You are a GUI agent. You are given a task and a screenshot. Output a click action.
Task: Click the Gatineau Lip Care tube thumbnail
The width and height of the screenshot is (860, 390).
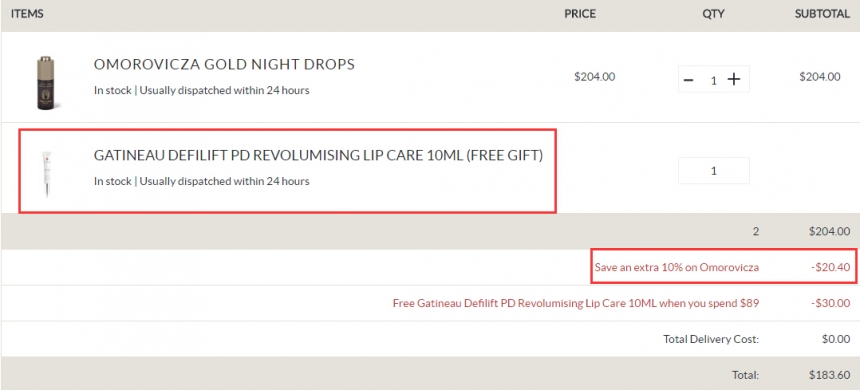click(47, 174)
